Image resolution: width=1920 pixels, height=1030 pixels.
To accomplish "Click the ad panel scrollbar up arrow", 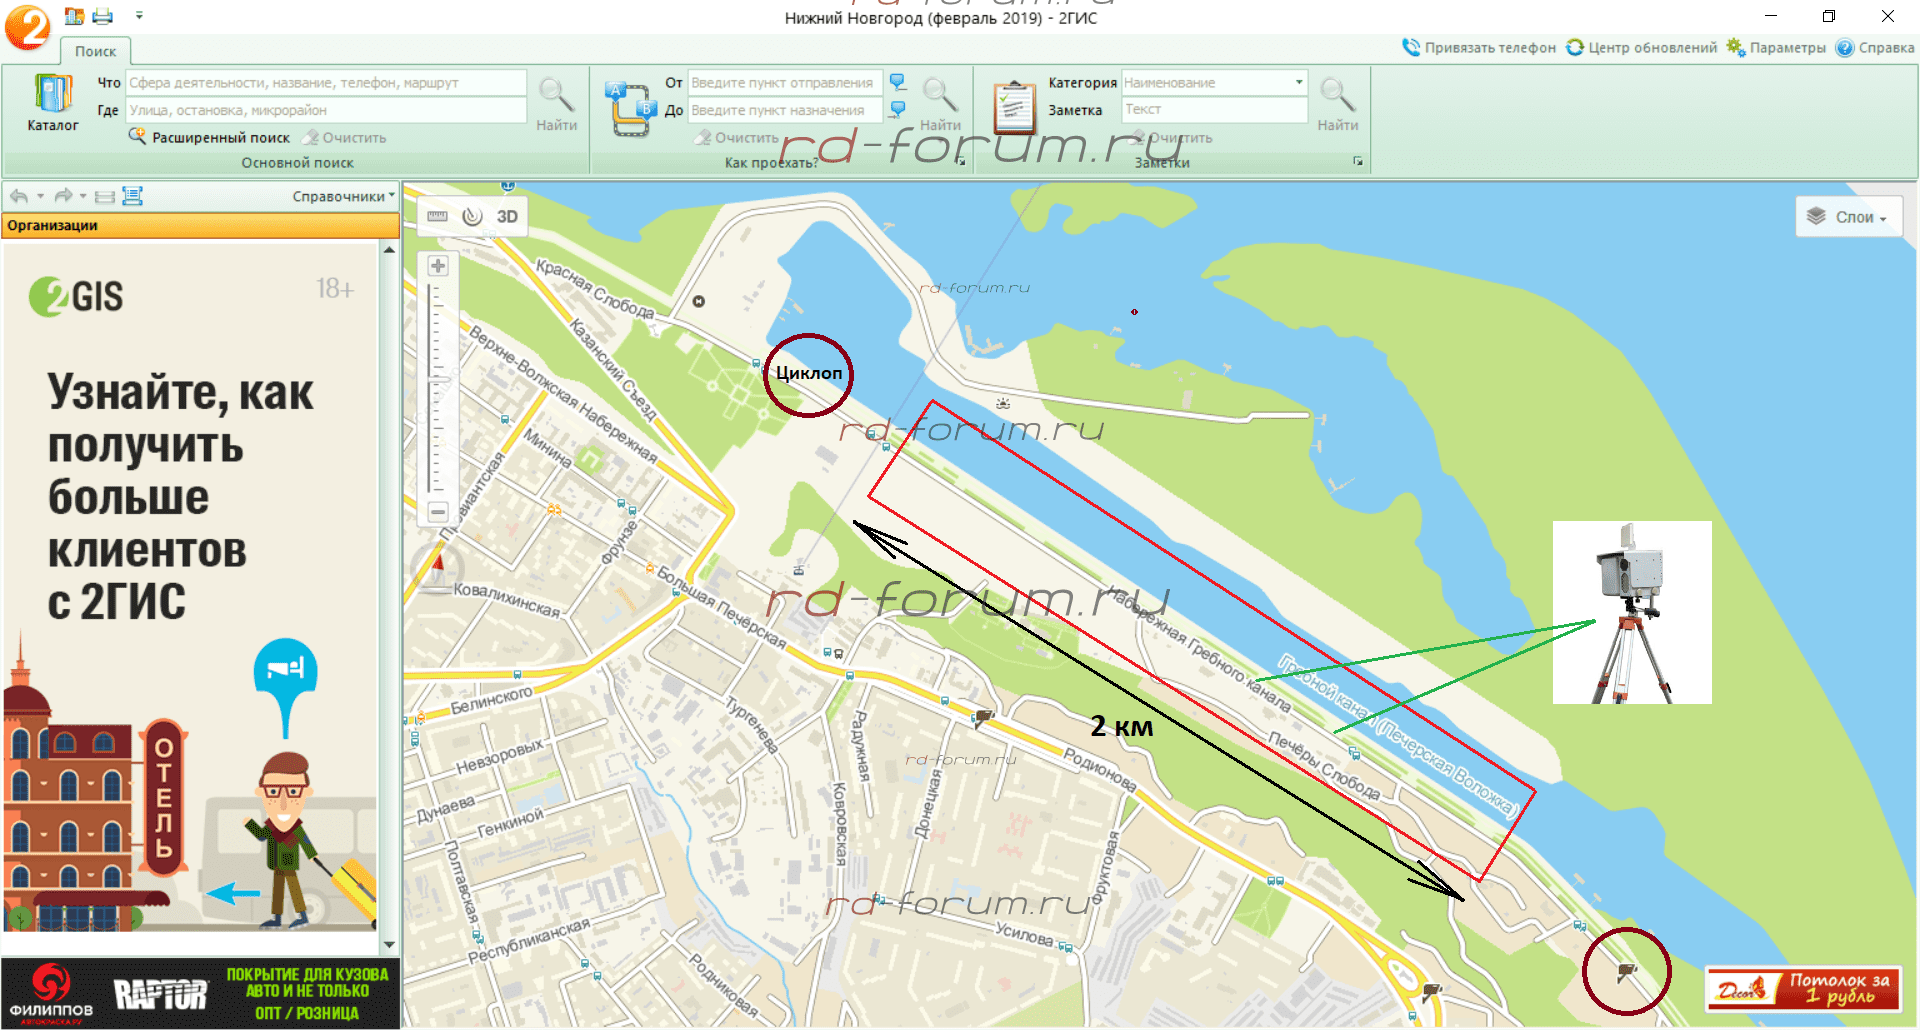I will (389, 249).
